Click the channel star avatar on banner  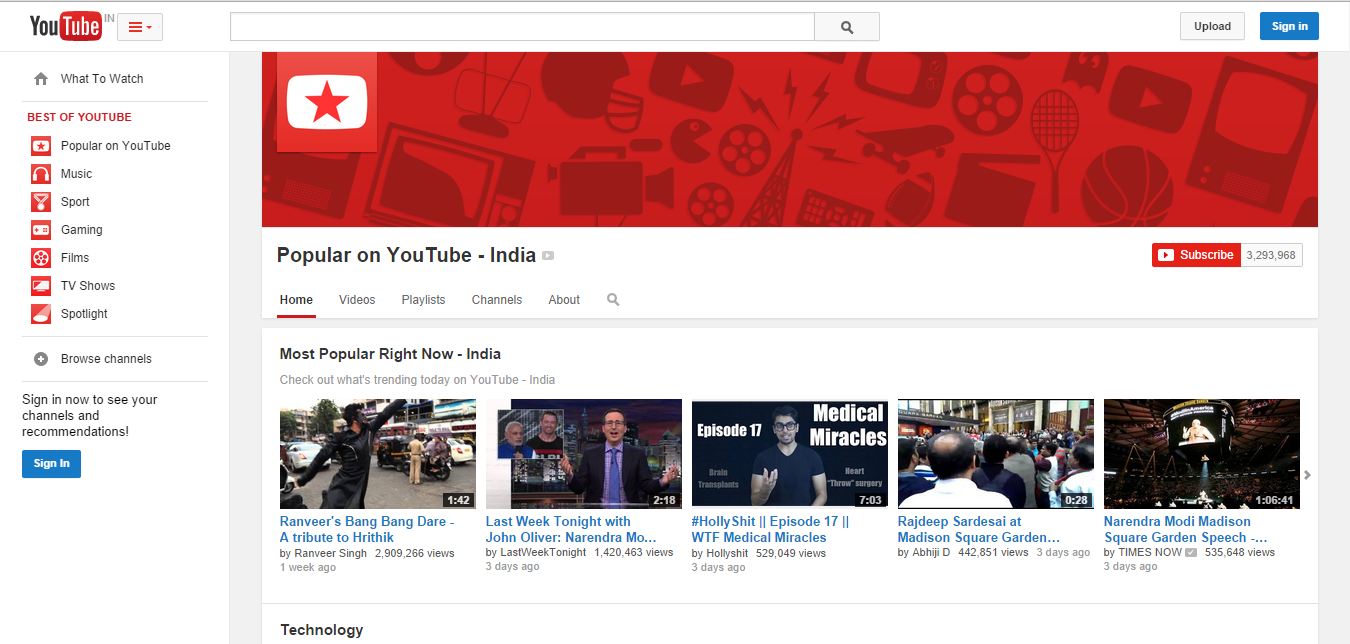pyautogui.click(x=326, y=102)
